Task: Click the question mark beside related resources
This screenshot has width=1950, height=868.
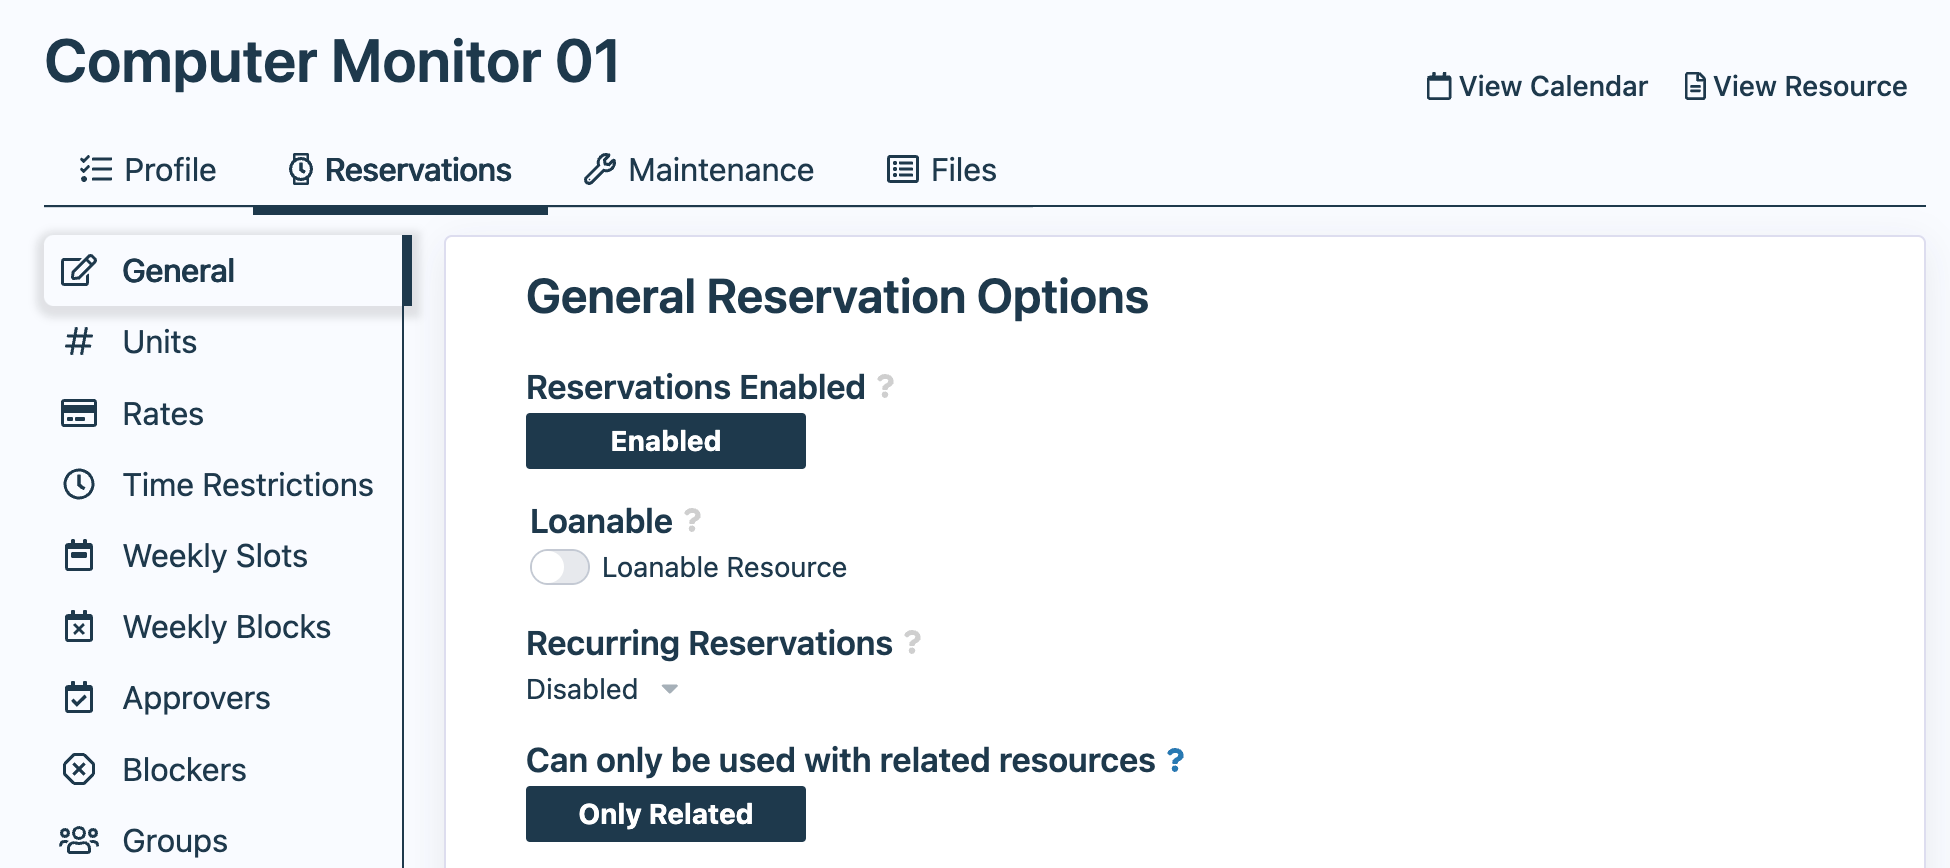Action: [x=1176, y=761]
